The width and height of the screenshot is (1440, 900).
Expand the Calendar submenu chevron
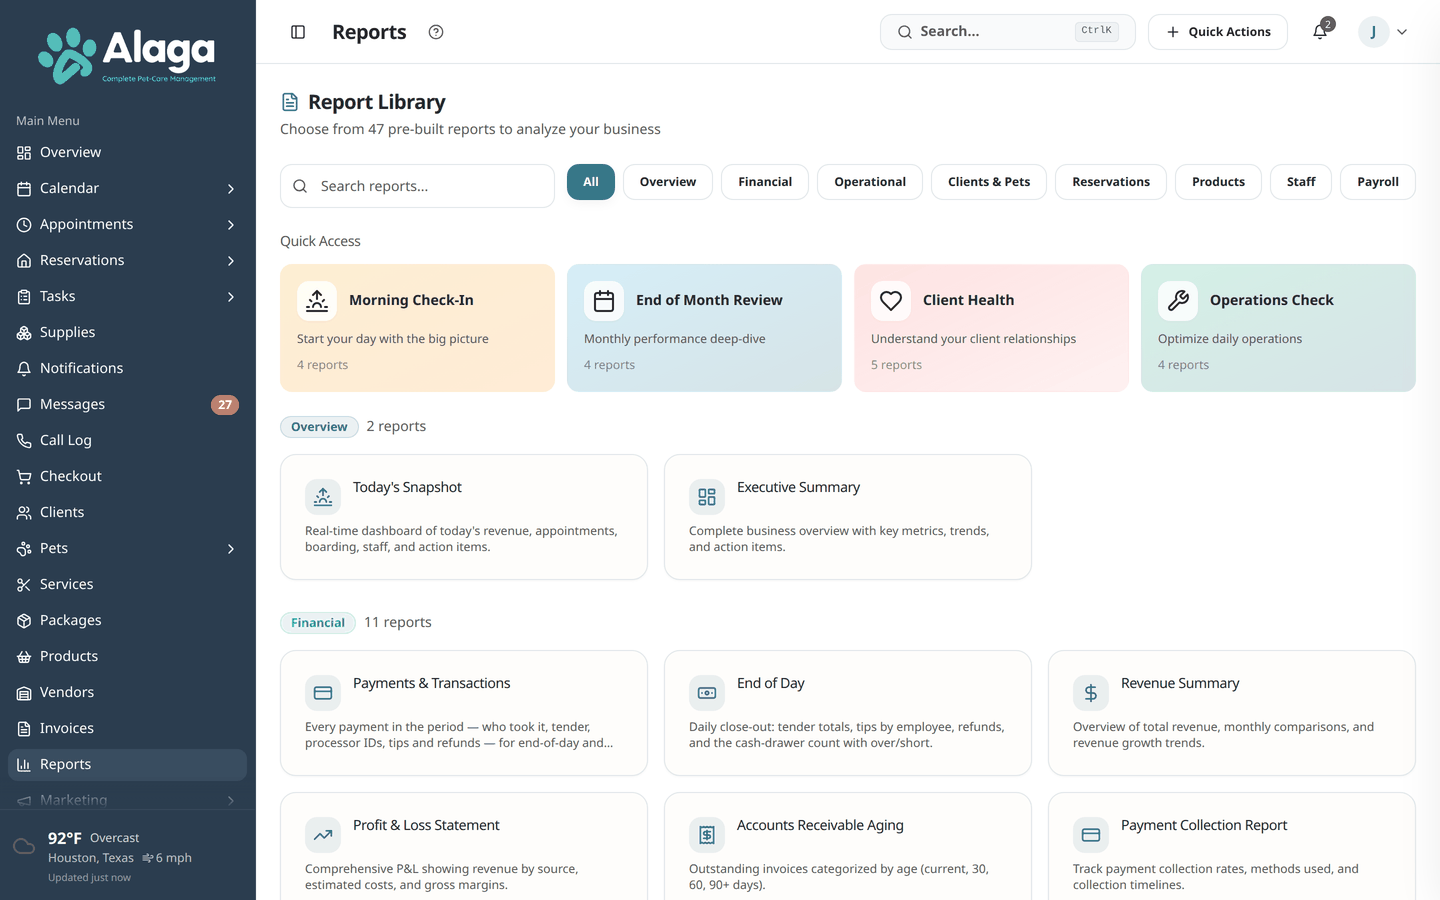click(x=231, y=189)
